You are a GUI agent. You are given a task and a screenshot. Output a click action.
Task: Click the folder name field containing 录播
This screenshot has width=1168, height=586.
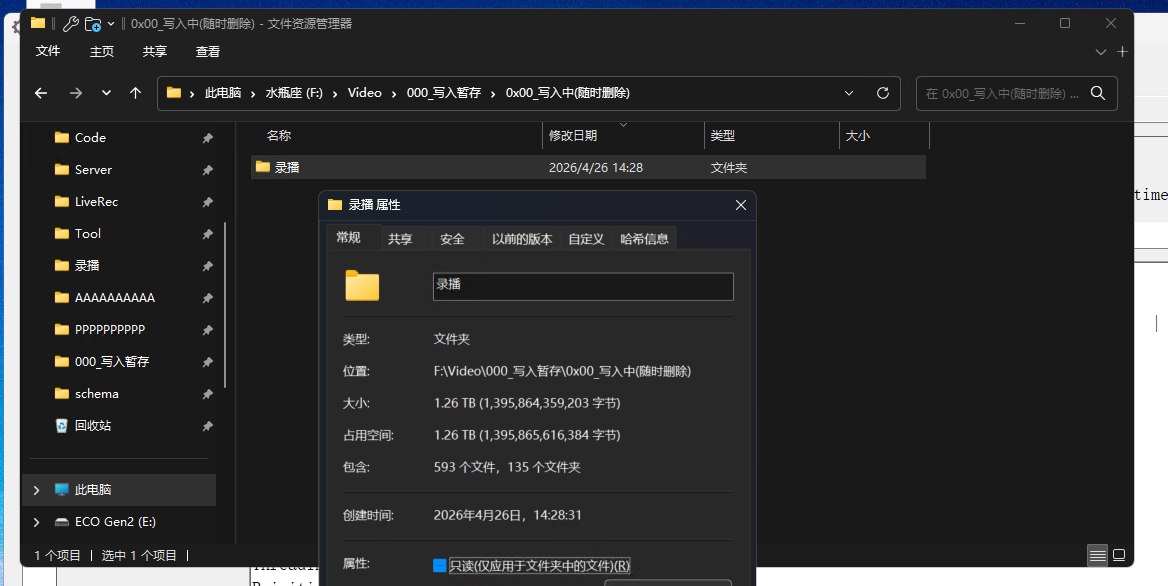583,287
